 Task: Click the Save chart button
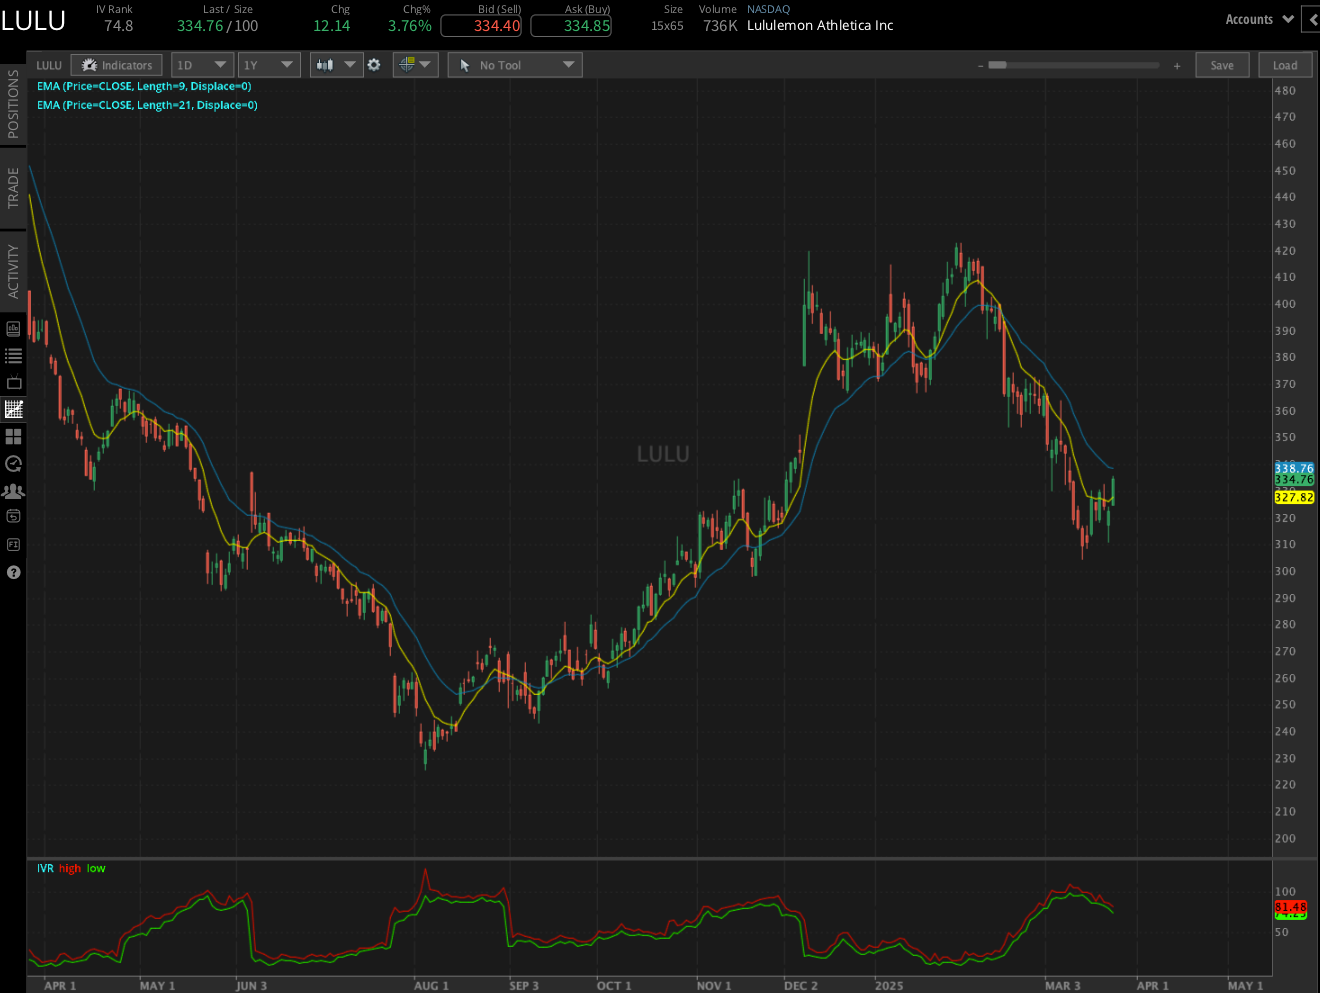pos(1222,65)
